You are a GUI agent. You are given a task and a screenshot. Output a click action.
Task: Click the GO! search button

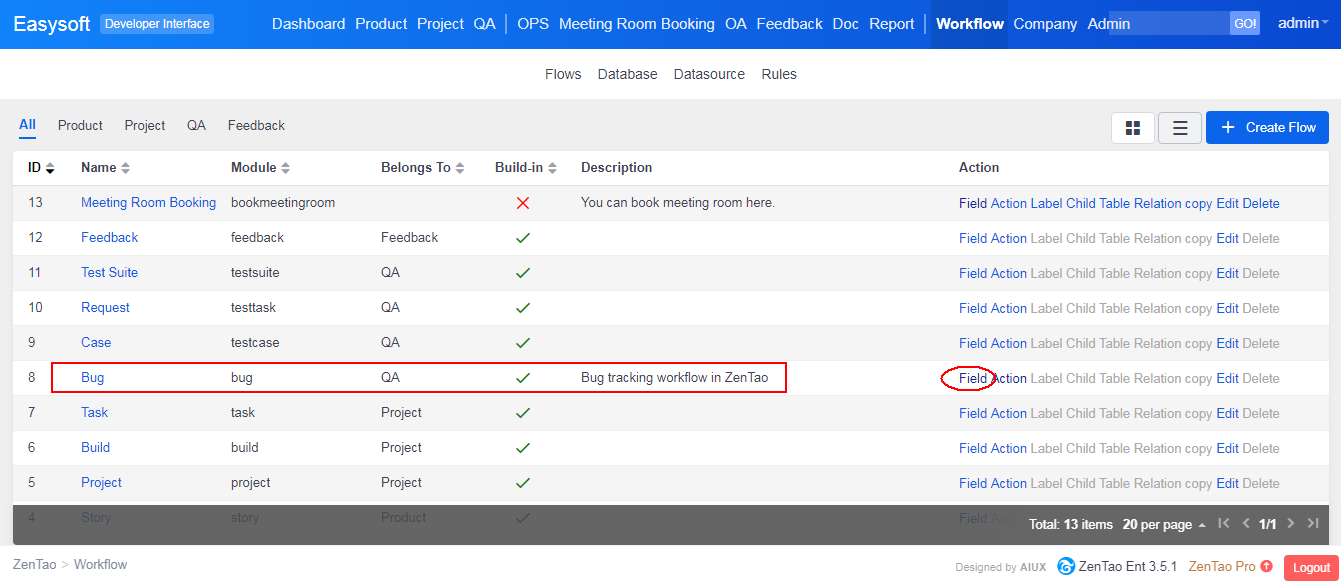(x=1245, y=24)
